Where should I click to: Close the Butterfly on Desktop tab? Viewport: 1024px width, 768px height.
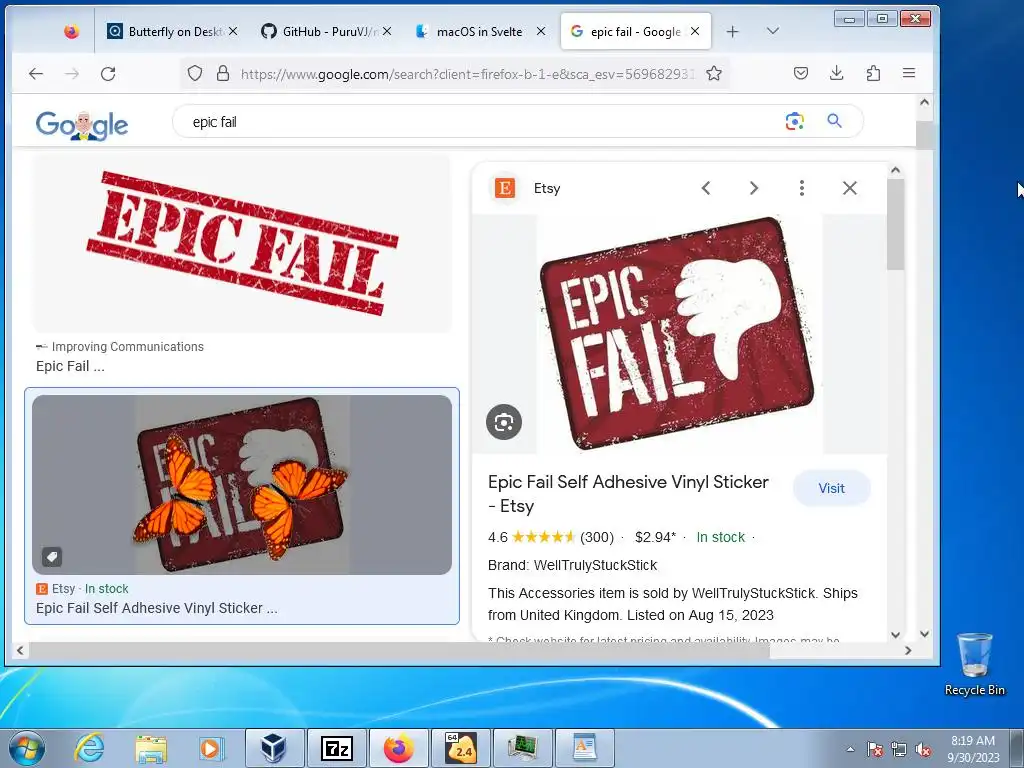233,31
